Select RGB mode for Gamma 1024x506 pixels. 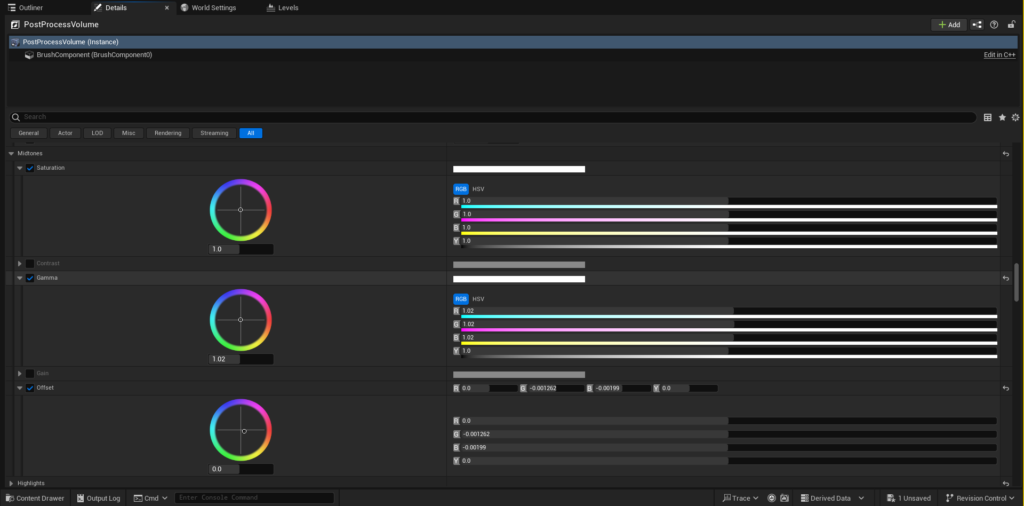coord(461,299)
